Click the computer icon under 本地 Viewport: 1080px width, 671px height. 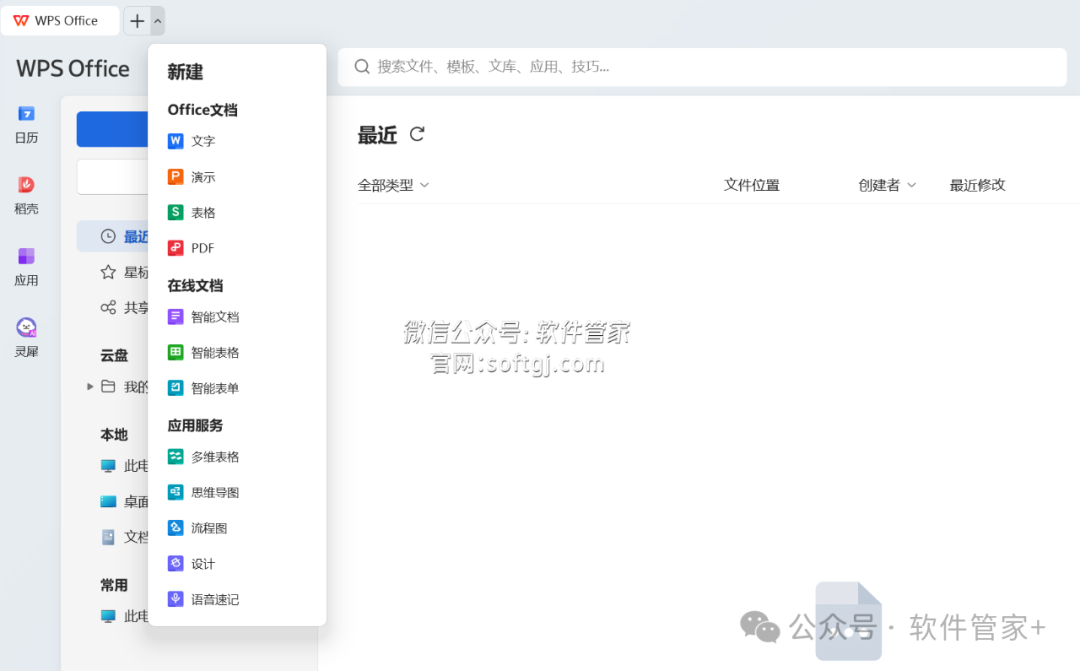tap(108, 466)
